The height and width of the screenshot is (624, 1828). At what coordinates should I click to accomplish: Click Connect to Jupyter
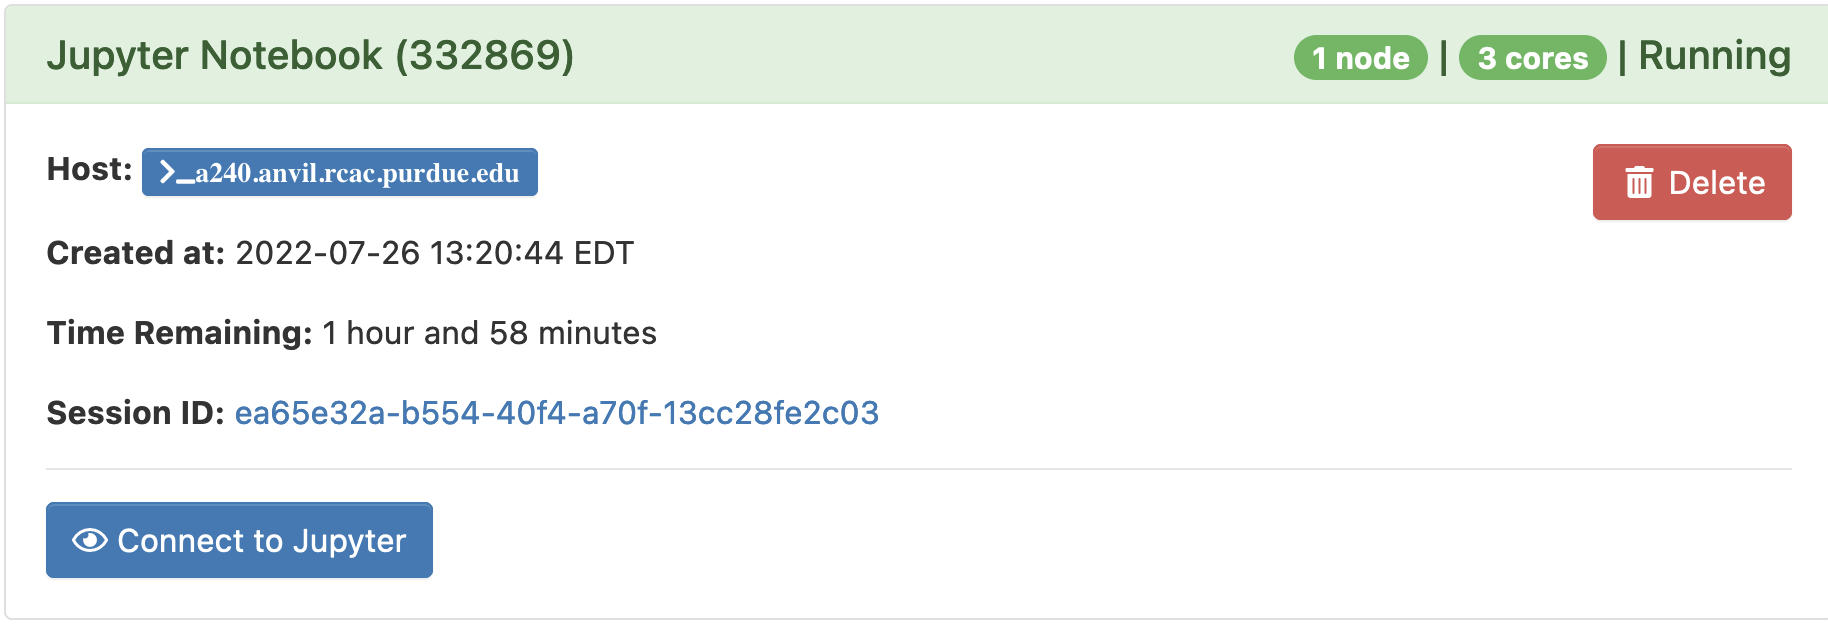pyautogui.click(x=239, y=540)
